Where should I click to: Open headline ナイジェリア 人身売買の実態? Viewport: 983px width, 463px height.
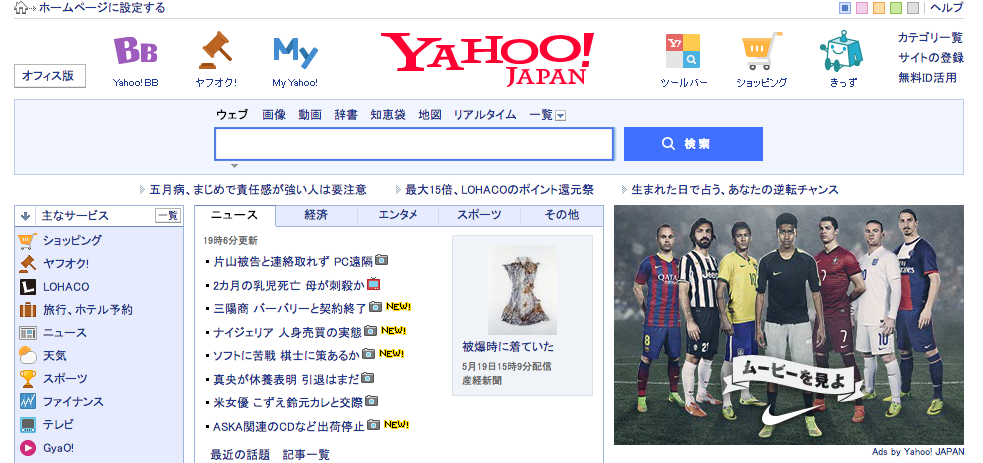pos(288,332)
